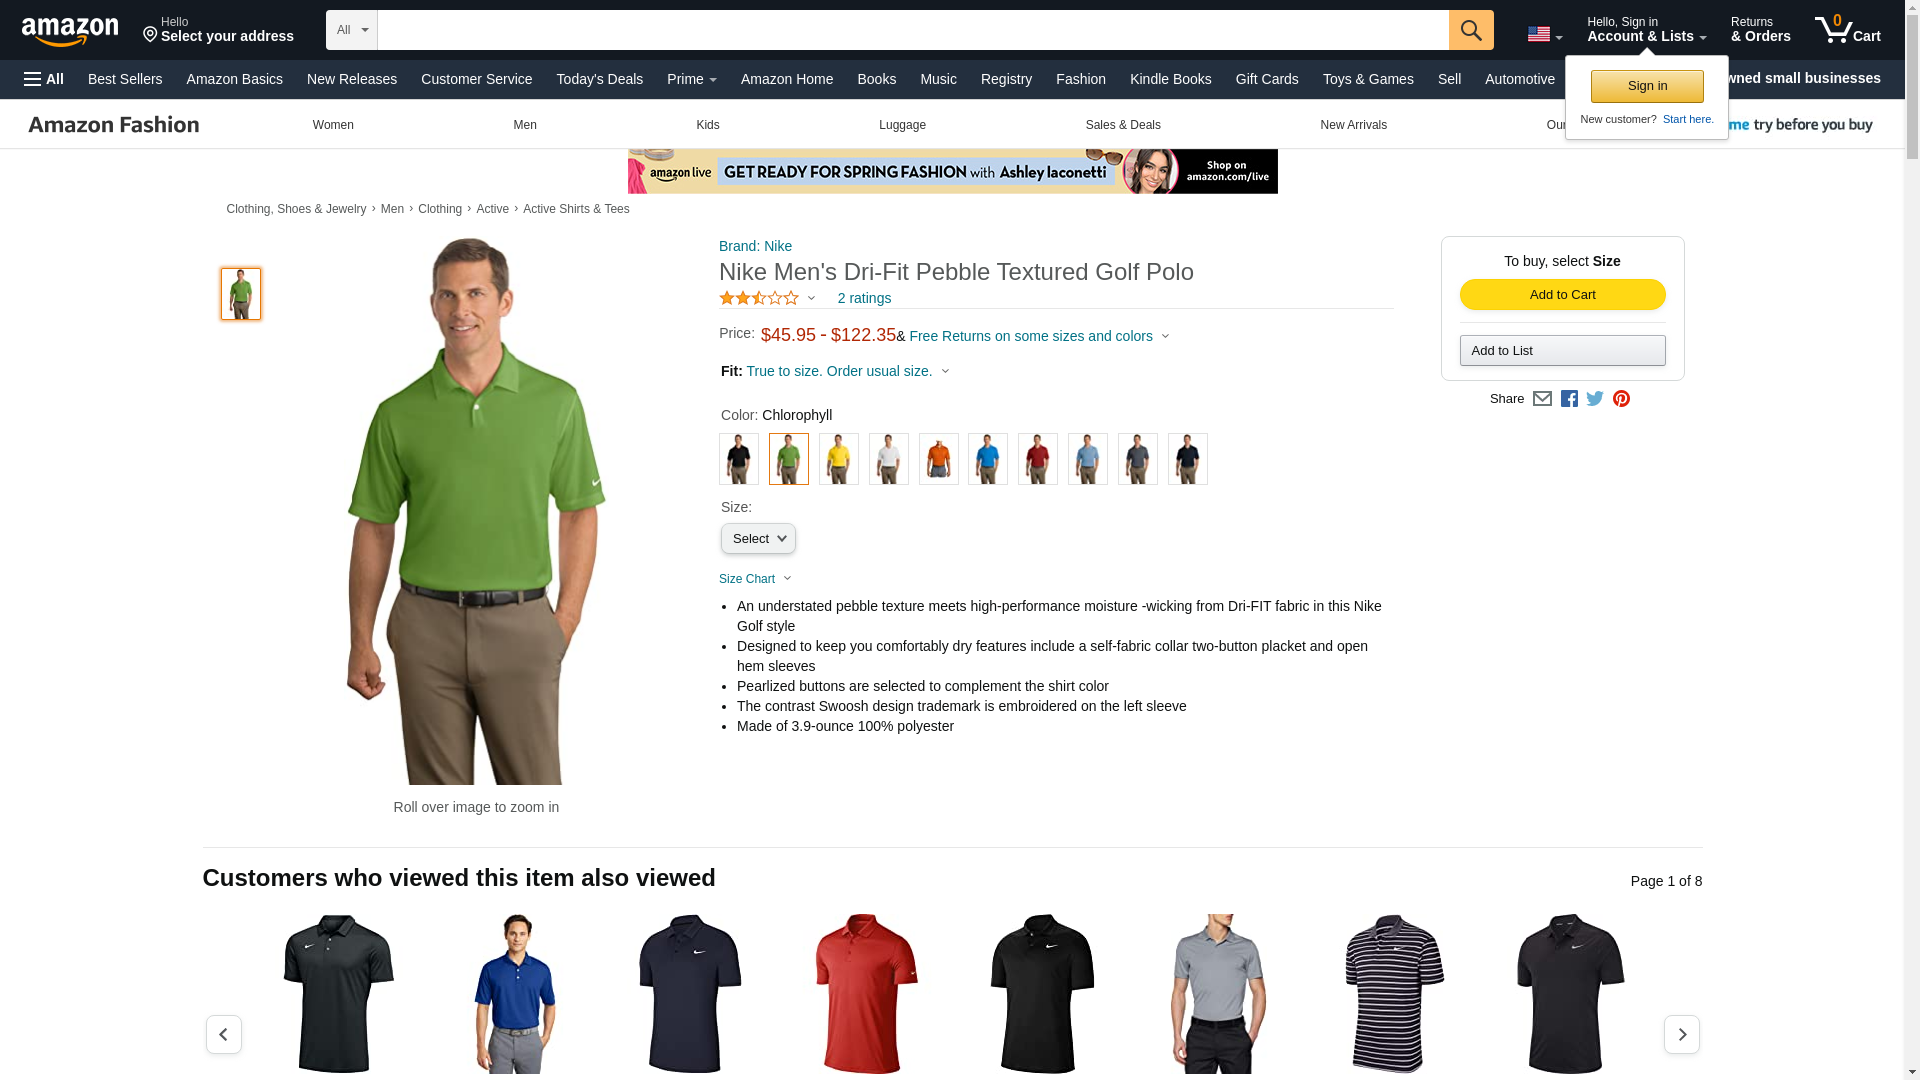Next page arrow in carousel
Viewport: 1920px width, 1080px height.
click(x=1681, y=1034)
